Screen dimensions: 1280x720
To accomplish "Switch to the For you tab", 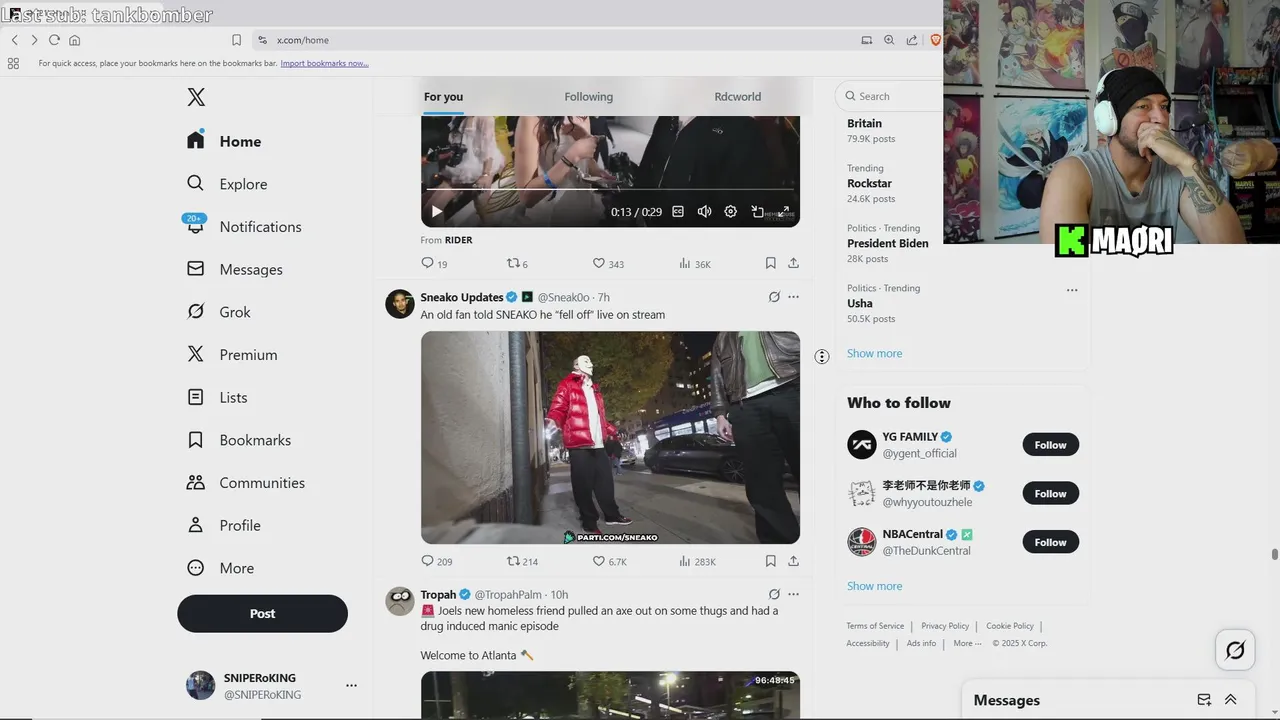I will pos(443,97).
